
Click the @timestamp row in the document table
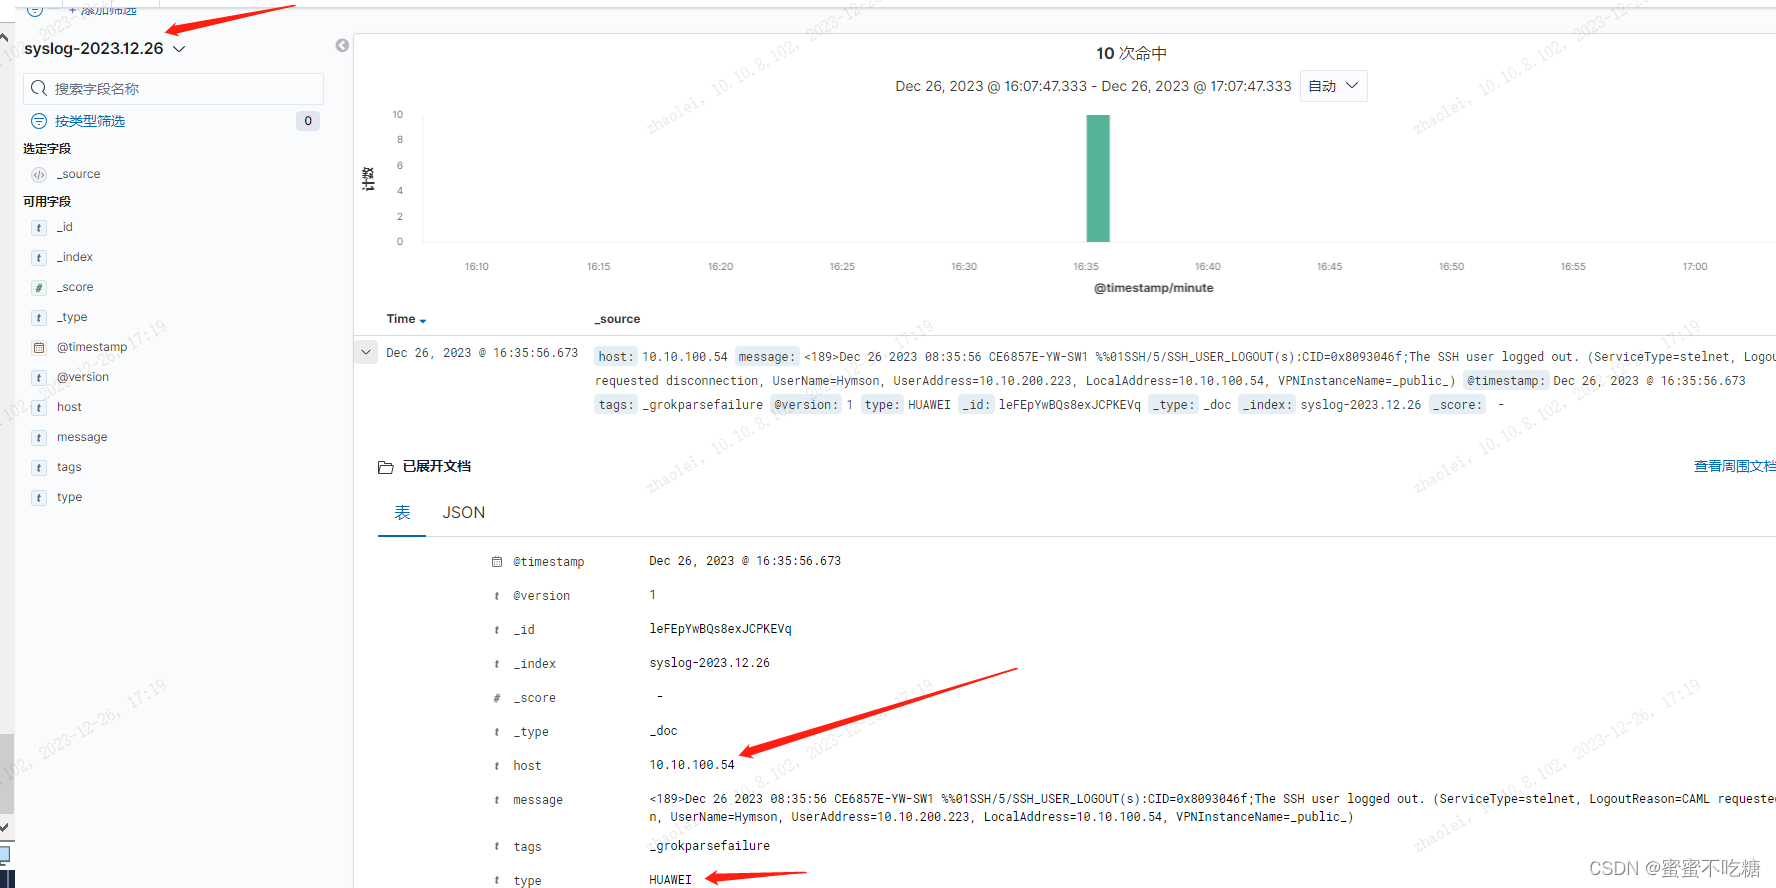[x=1076, y=561]
